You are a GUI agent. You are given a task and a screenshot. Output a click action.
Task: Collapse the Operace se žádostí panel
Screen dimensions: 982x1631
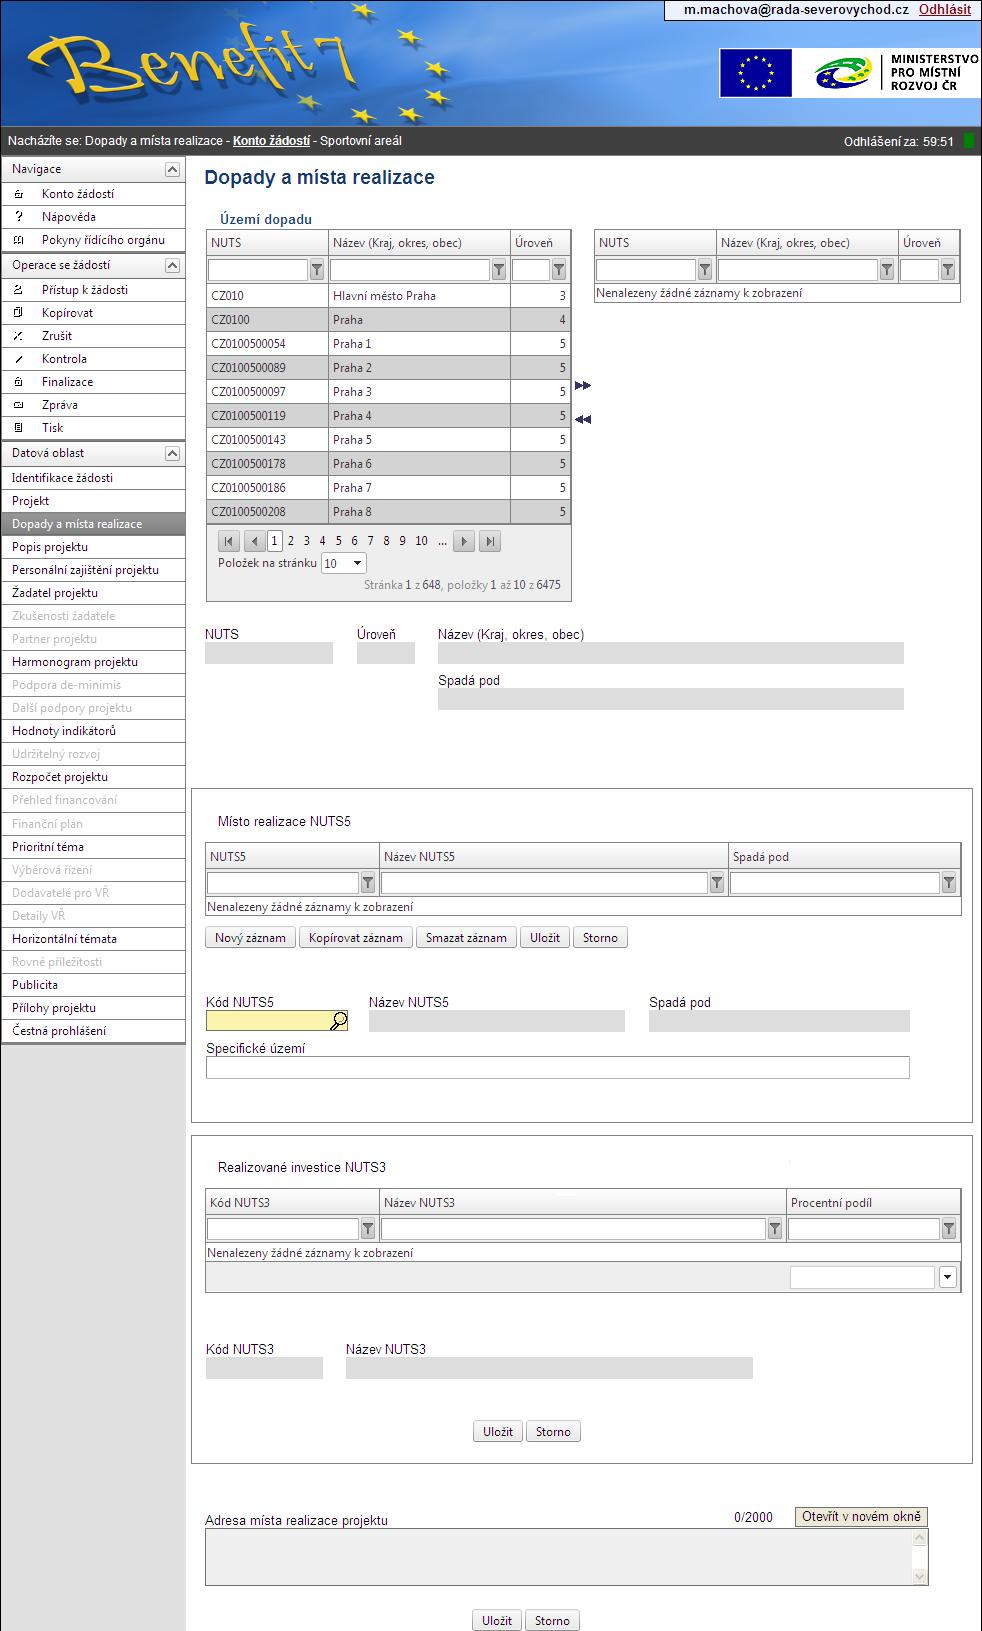(x=172, y=266)
